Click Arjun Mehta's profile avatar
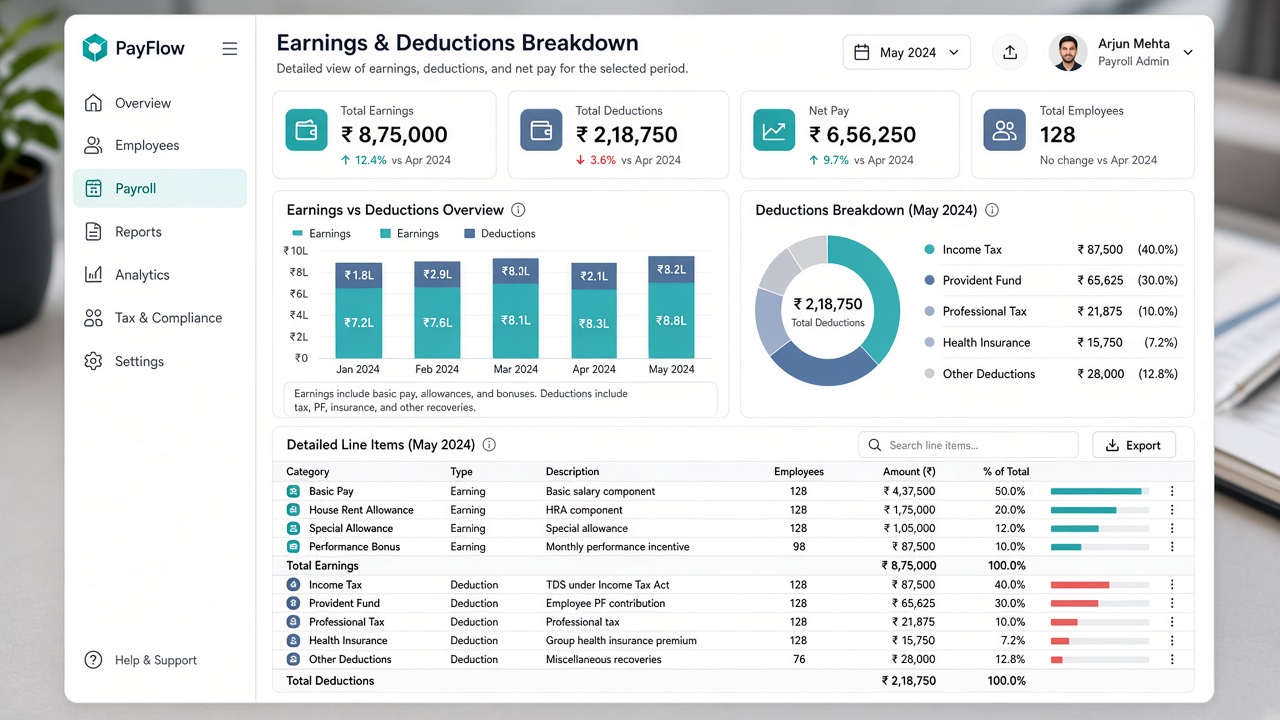Screen dimensions: 1280x720 (x=1068, y=52)
